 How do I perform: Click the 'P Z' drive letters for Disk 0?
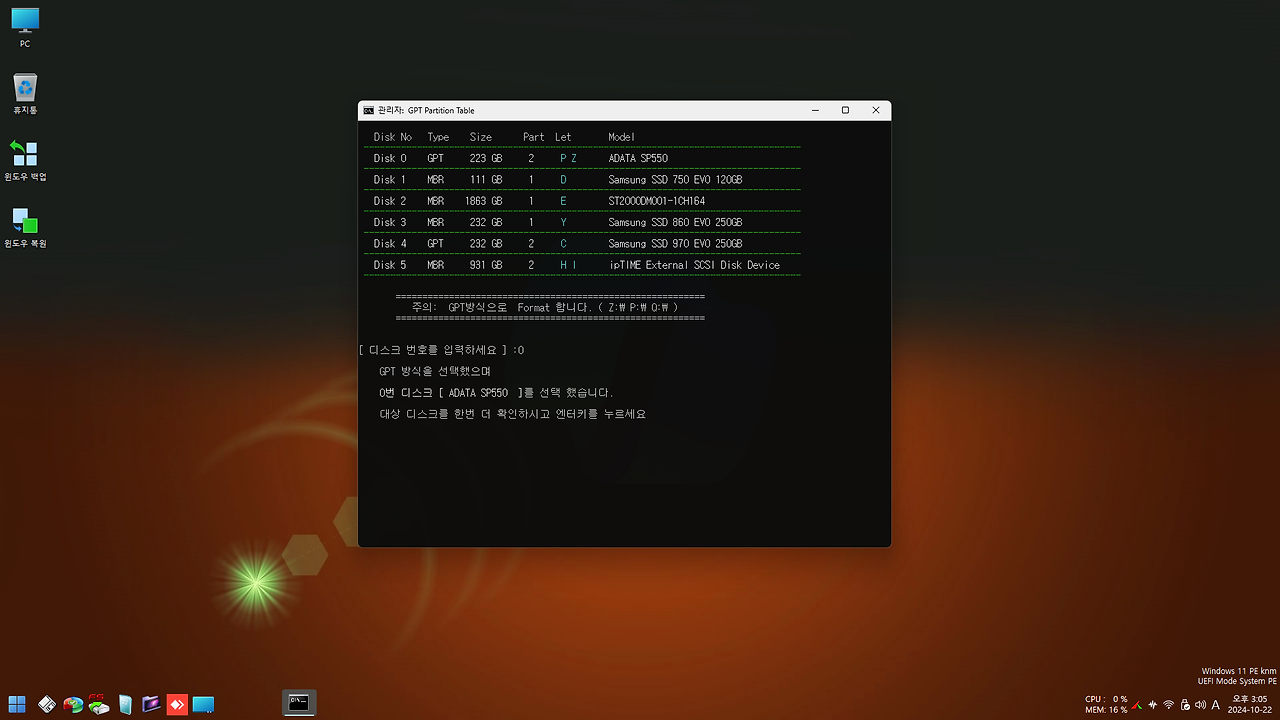pyautogui.click(x=568, y=158)
